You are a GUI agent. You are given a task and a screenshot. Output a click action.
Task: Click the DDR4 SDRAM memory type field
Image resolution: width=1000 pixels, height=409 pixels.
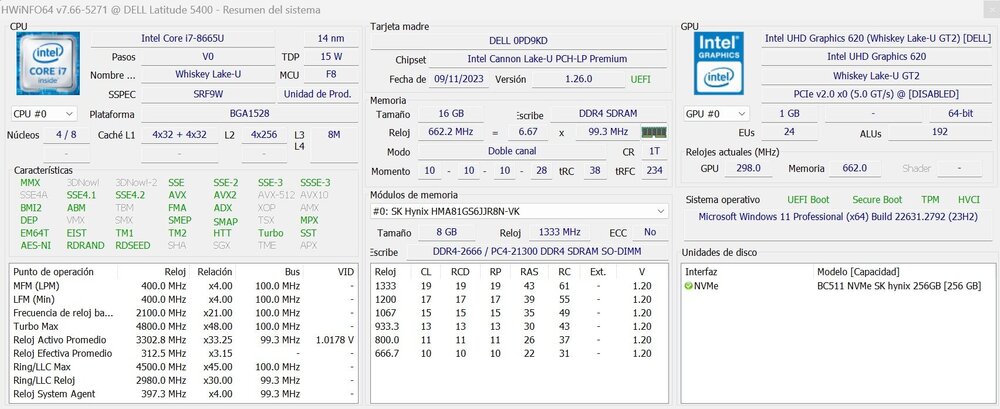(608, 114)
